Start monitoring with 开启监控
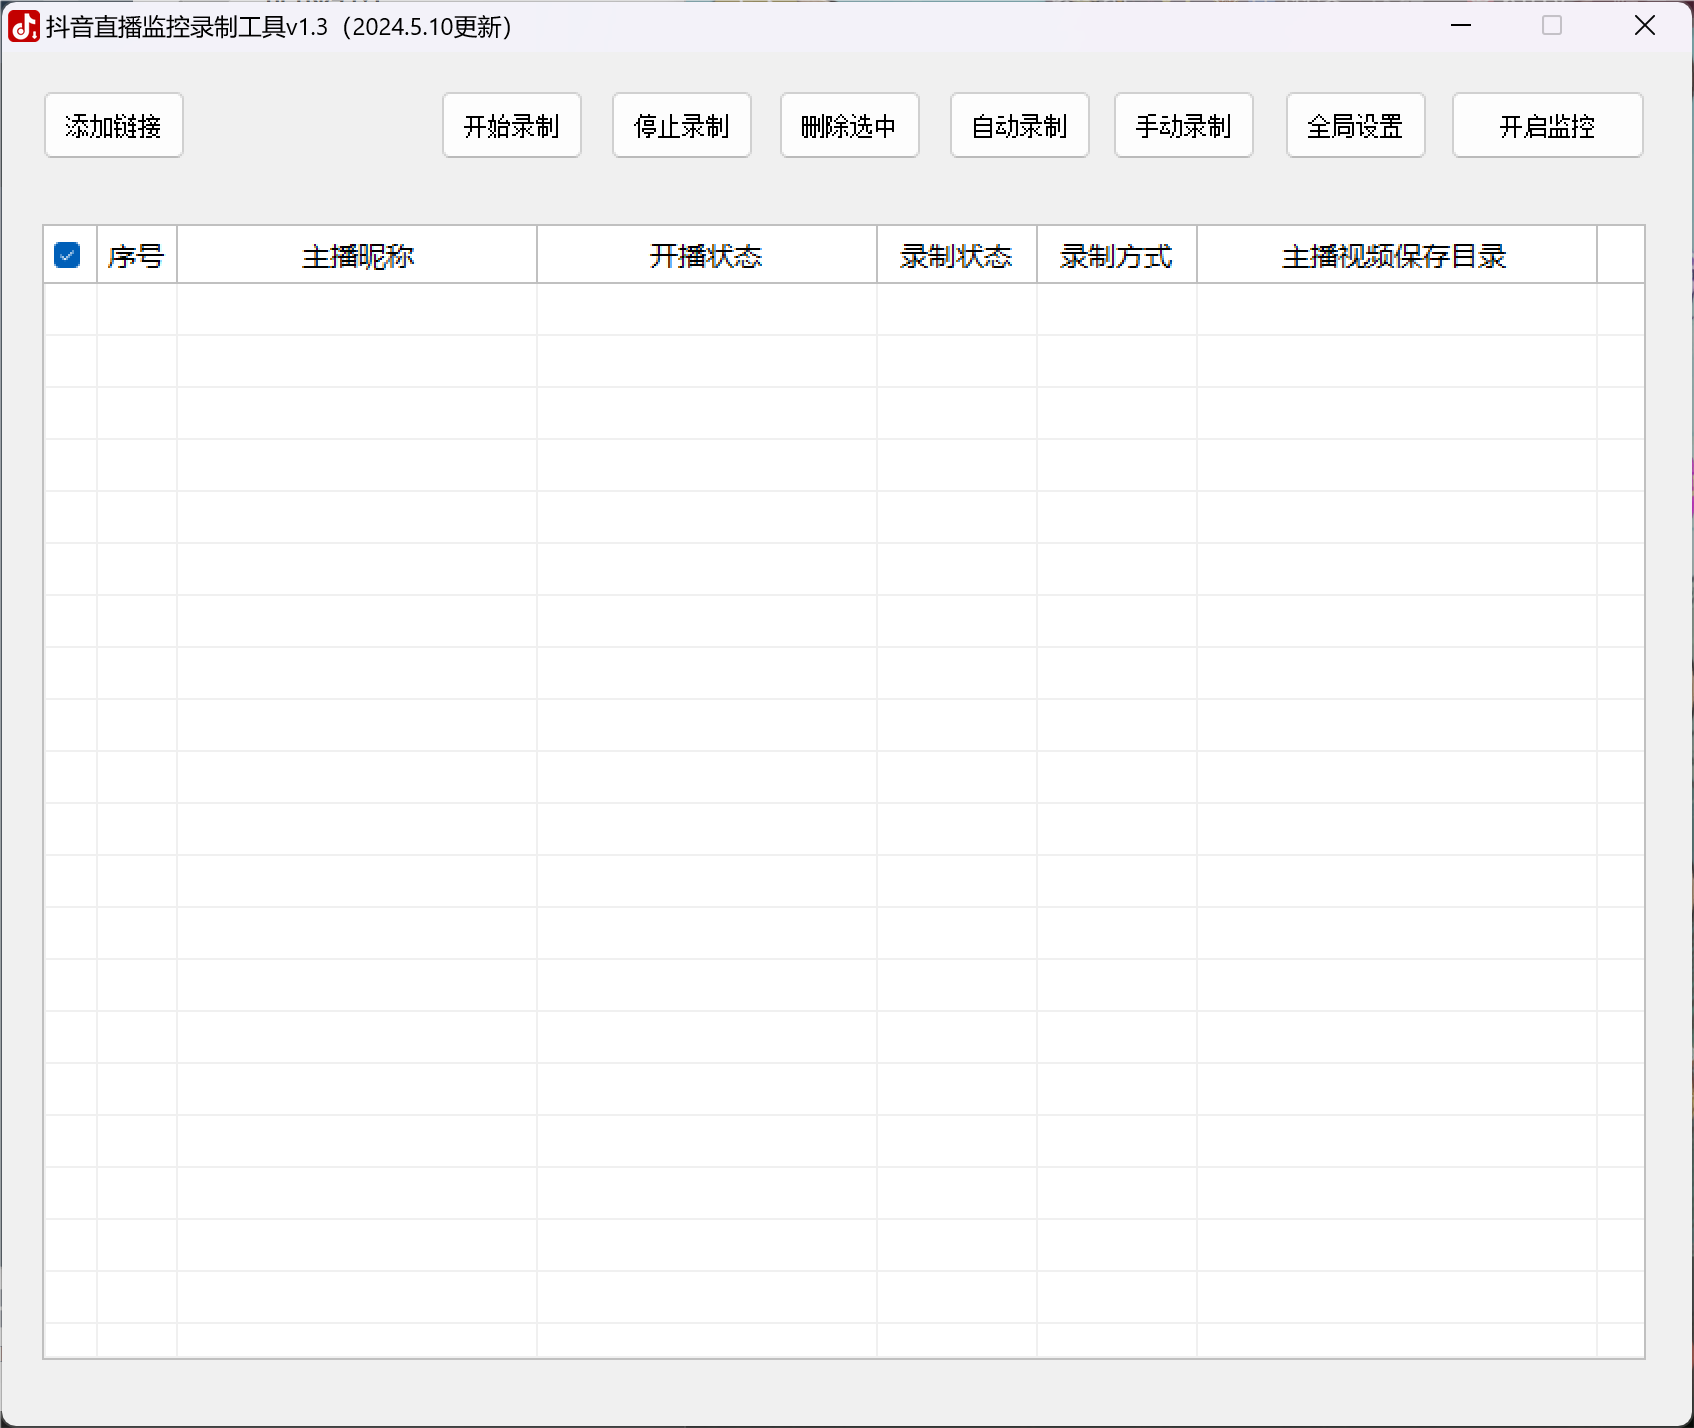Screen dimensions: 1694x1428 pos(1547,126)
